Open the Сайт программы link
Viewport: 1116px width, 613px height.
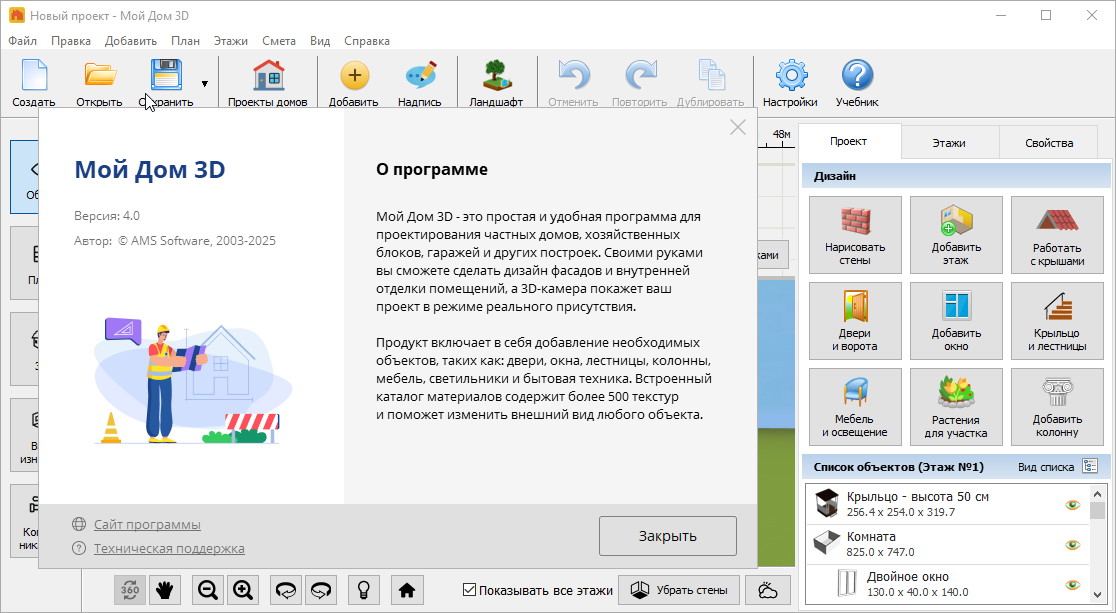(x=147, y=525)
